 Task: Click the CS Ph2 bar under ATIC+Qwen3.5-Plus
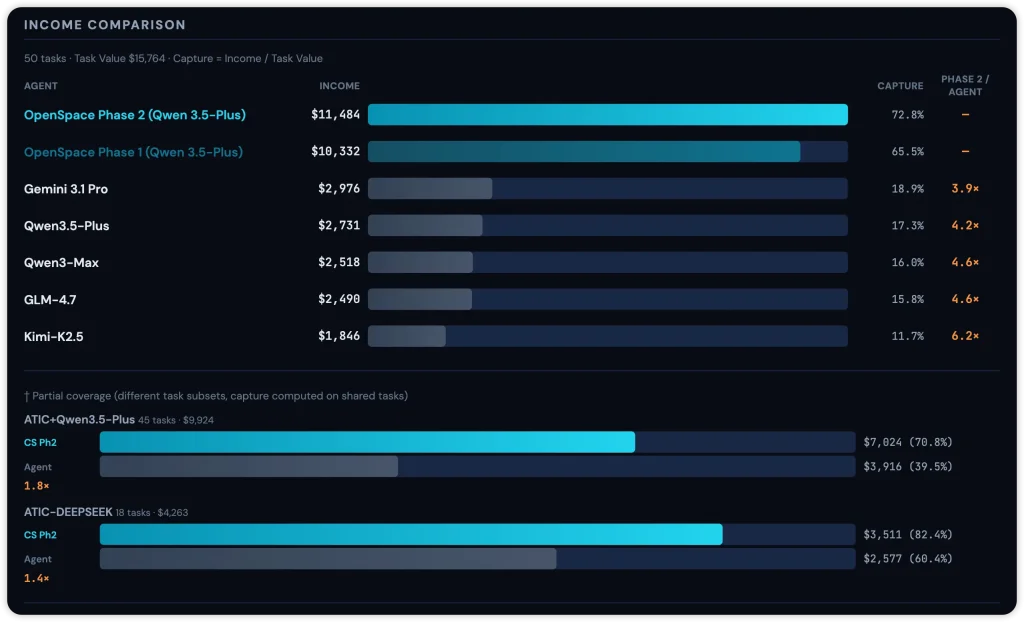pyautogui.click(x=367, y=442)
